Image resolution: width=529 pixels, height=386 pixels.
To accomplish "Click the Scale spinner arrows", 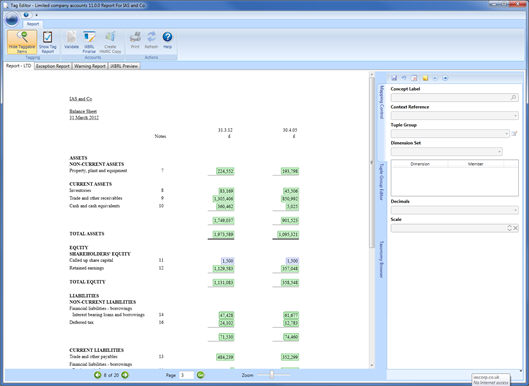I will click(x=509, y=228).
